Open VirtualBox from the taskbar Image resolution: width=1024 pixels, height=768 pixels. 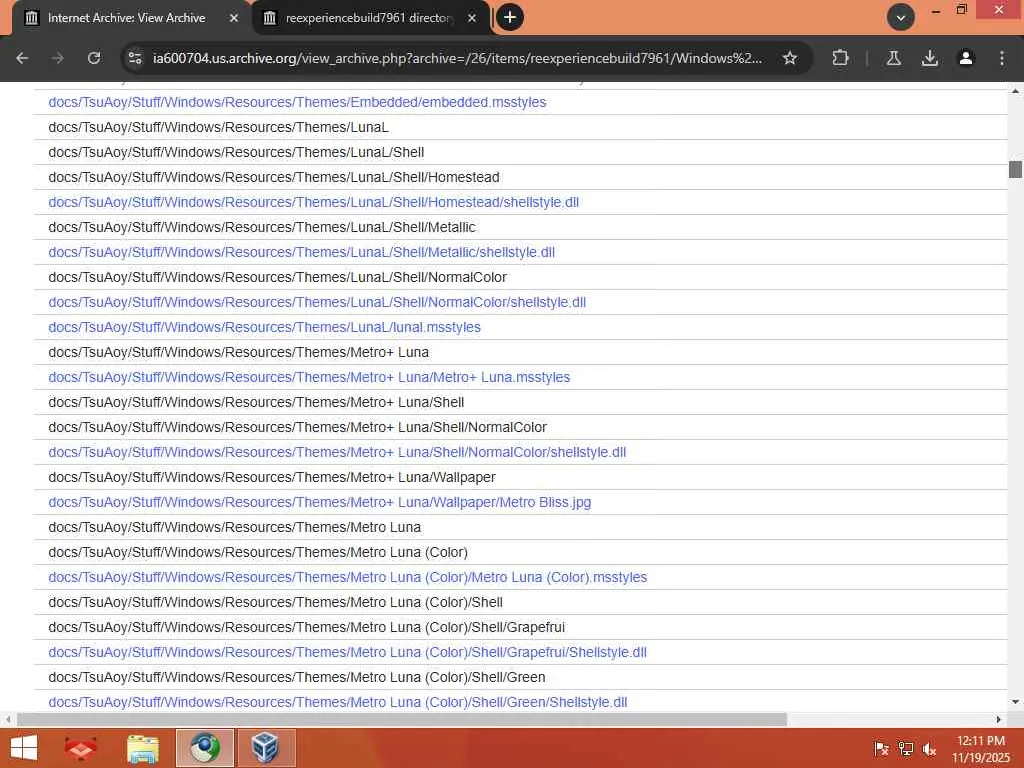pos(266,748)
